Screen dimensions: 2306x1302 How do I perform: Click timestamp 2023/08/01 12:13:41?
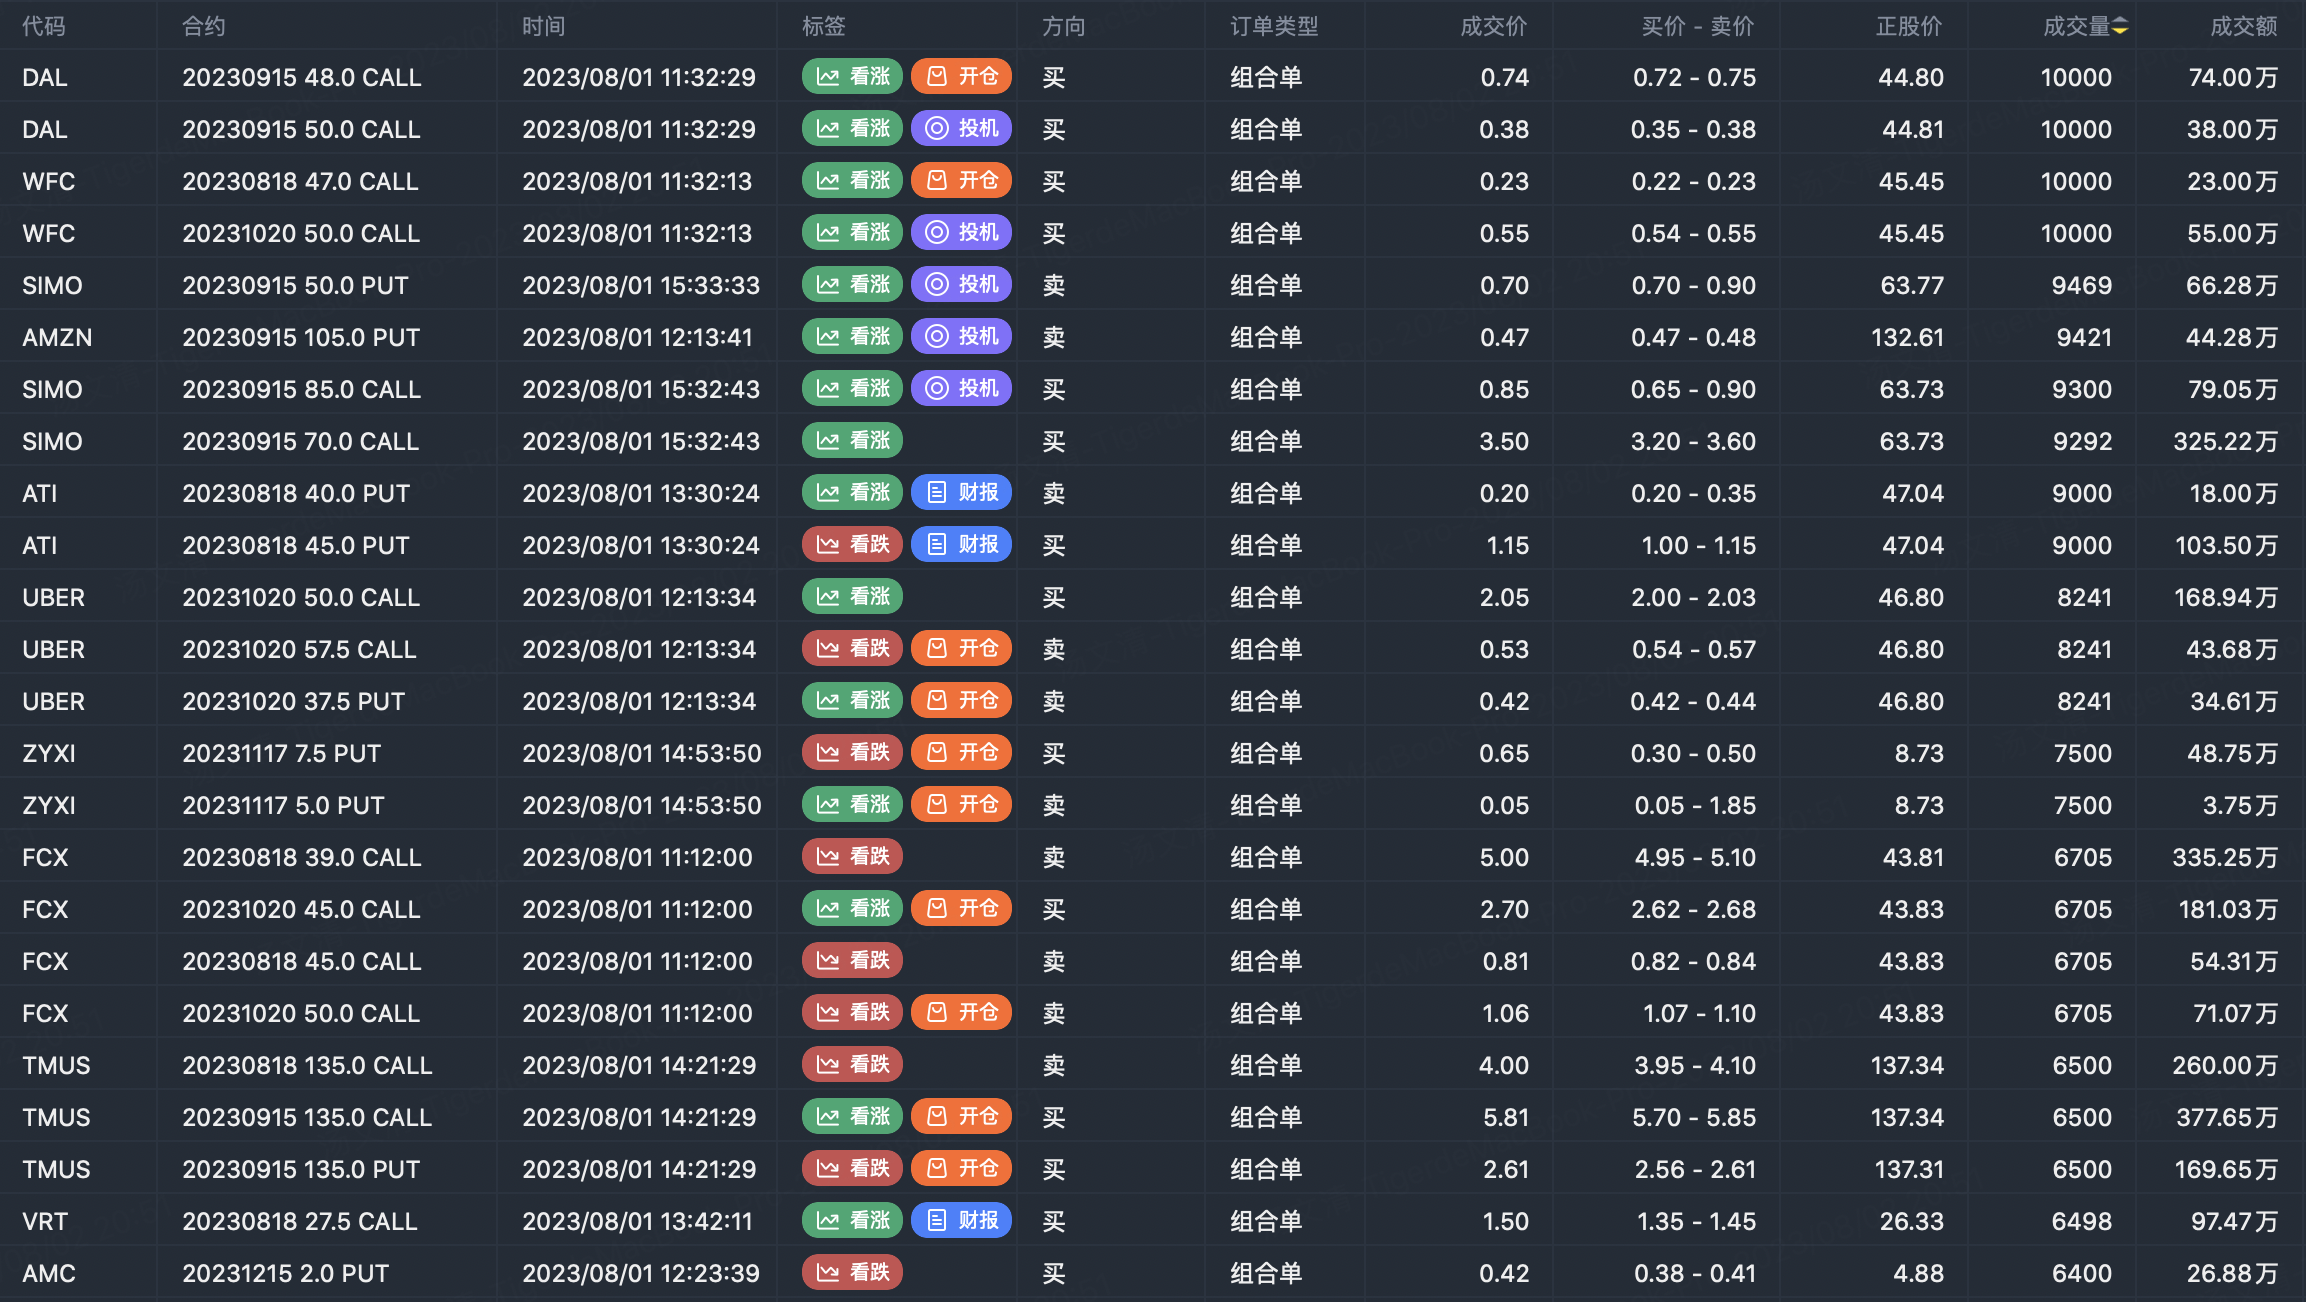[x=637, y=337]
